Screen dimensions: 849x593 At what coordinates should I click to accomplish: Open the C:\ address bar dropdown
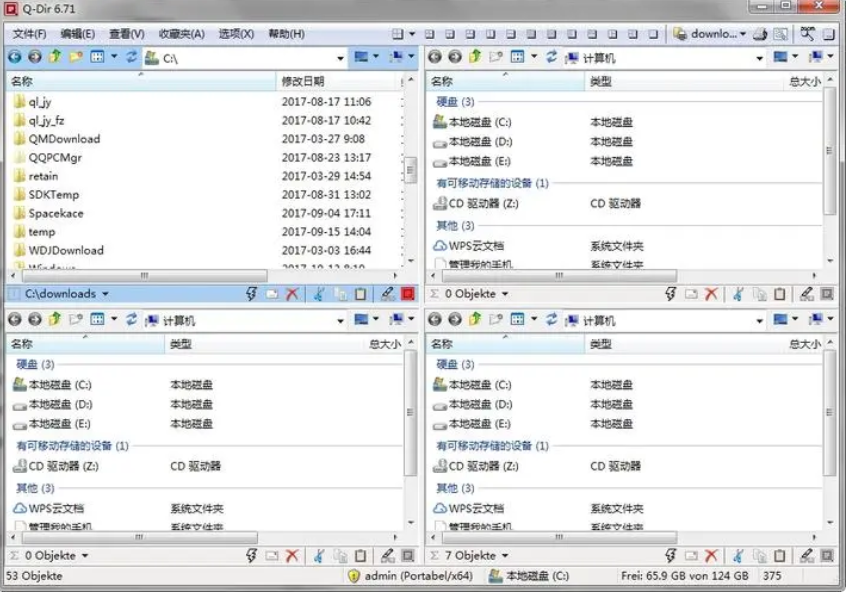pos(340,58)
